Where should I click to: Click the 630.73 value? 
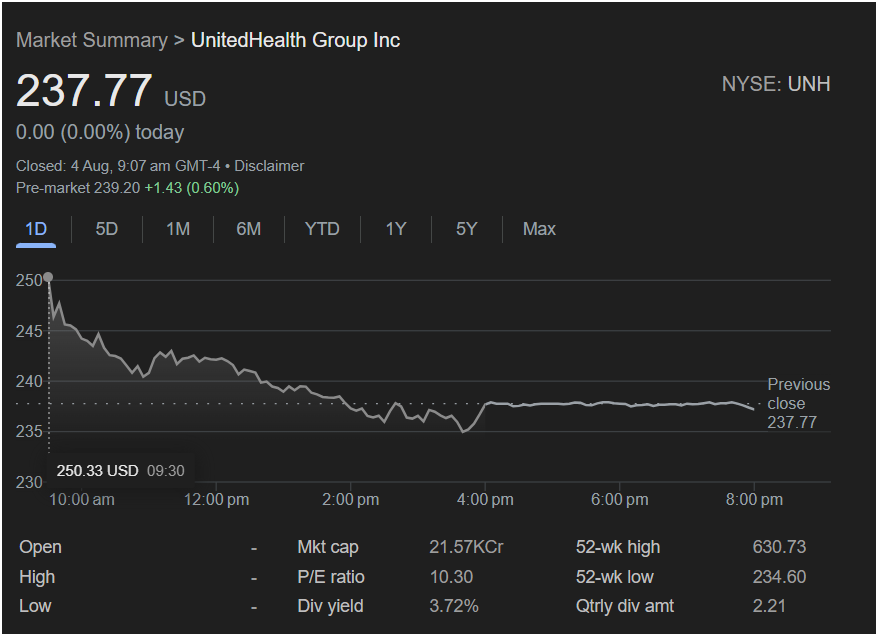(x=779, y=547)
